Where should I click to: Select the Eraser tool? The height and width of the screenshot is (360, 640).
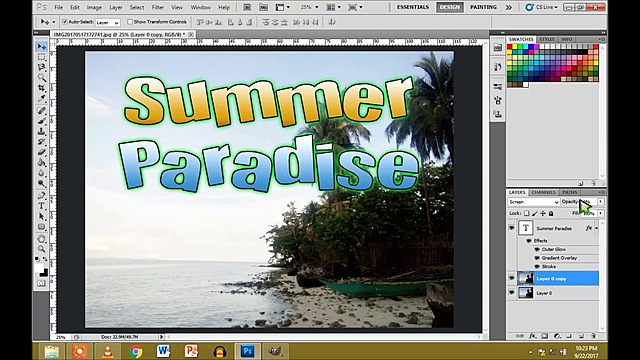[x=41, y=152]
